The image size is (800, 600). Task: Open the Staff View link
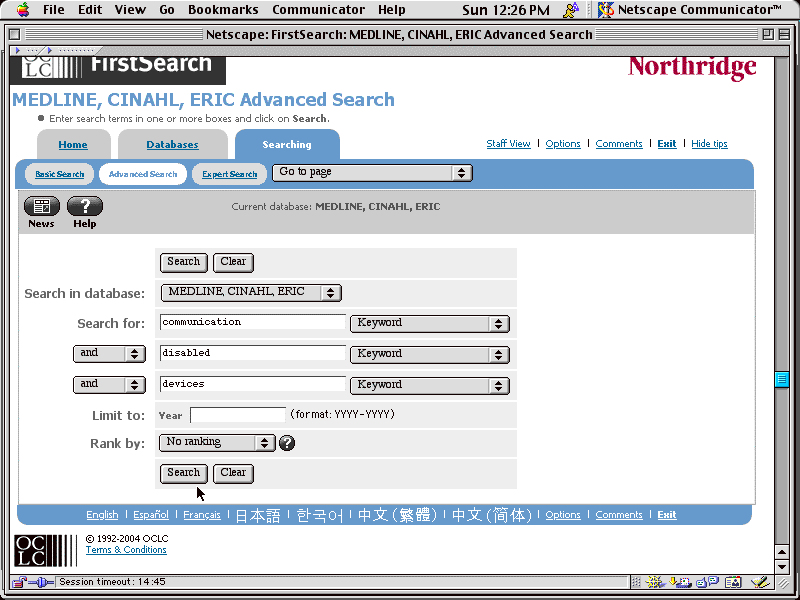pos(508,144)
